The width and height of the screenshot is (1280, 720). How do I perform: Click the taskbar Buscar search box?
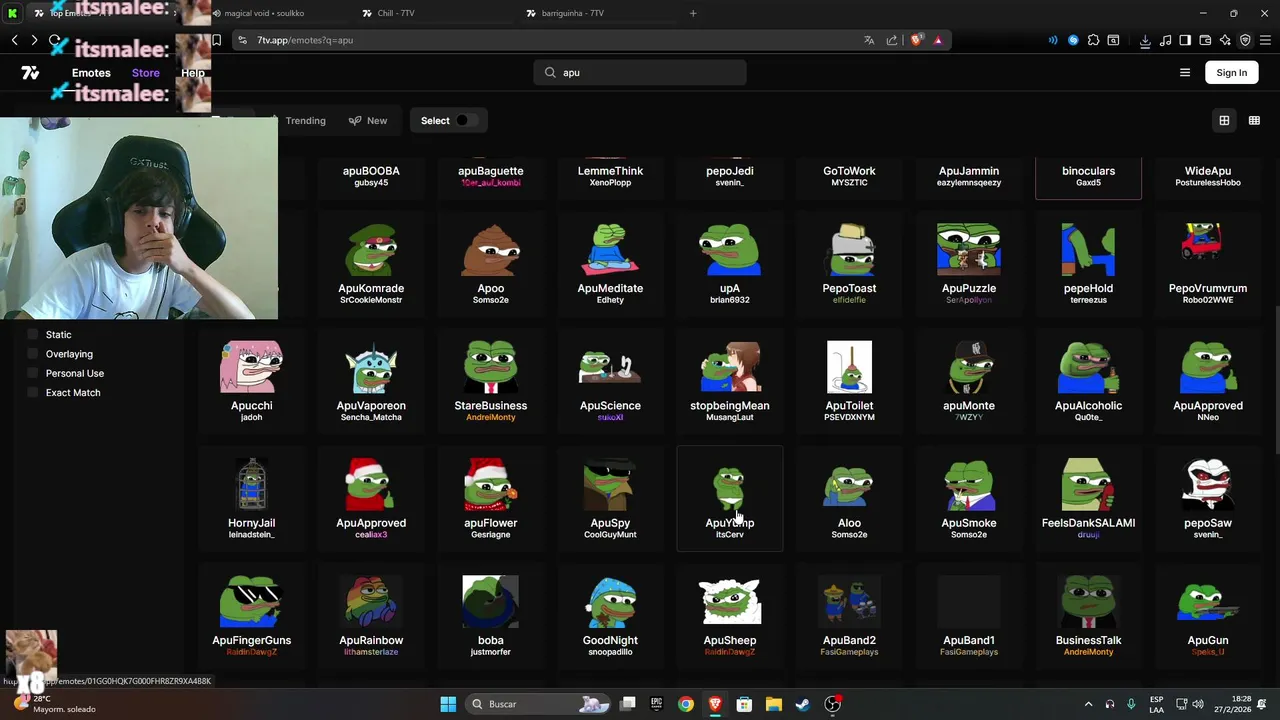pos(538,704)
